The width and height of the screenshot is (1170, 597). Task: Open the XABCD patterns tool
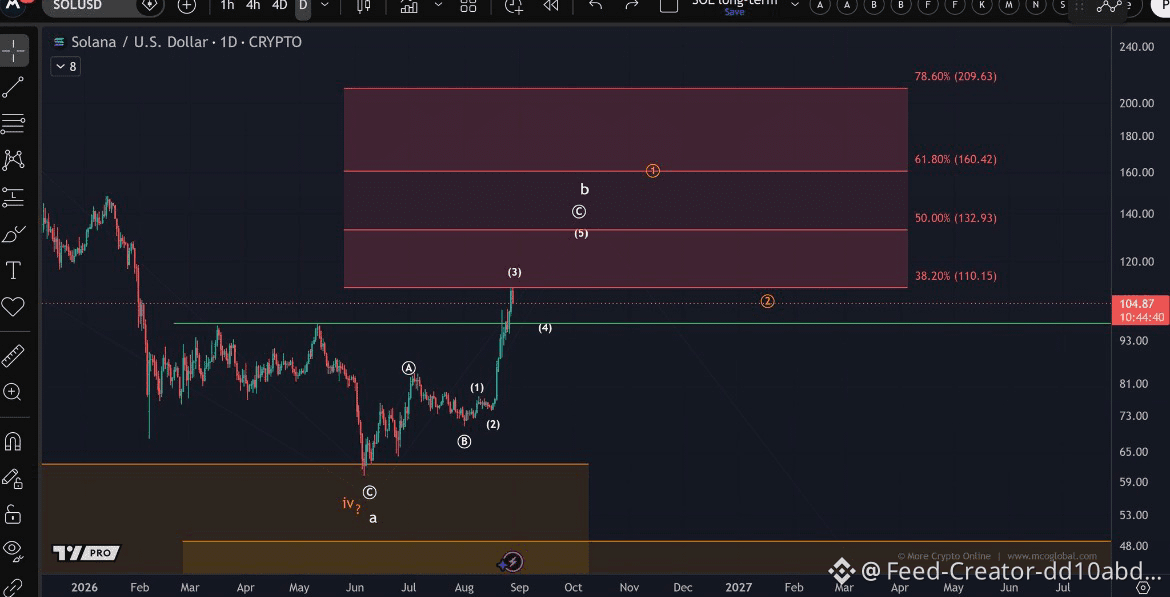coord(13,160)
